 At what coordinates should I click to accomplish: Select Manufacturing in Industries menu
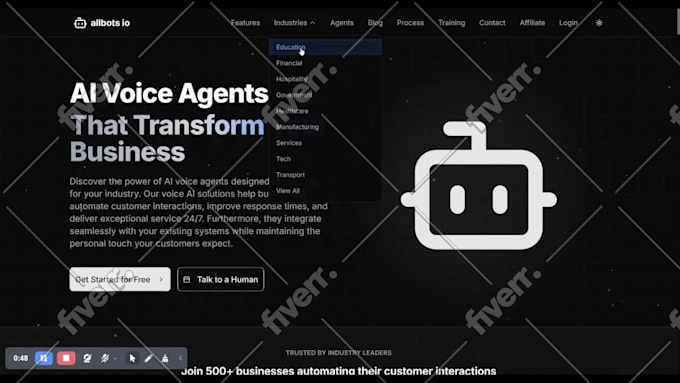325,127
